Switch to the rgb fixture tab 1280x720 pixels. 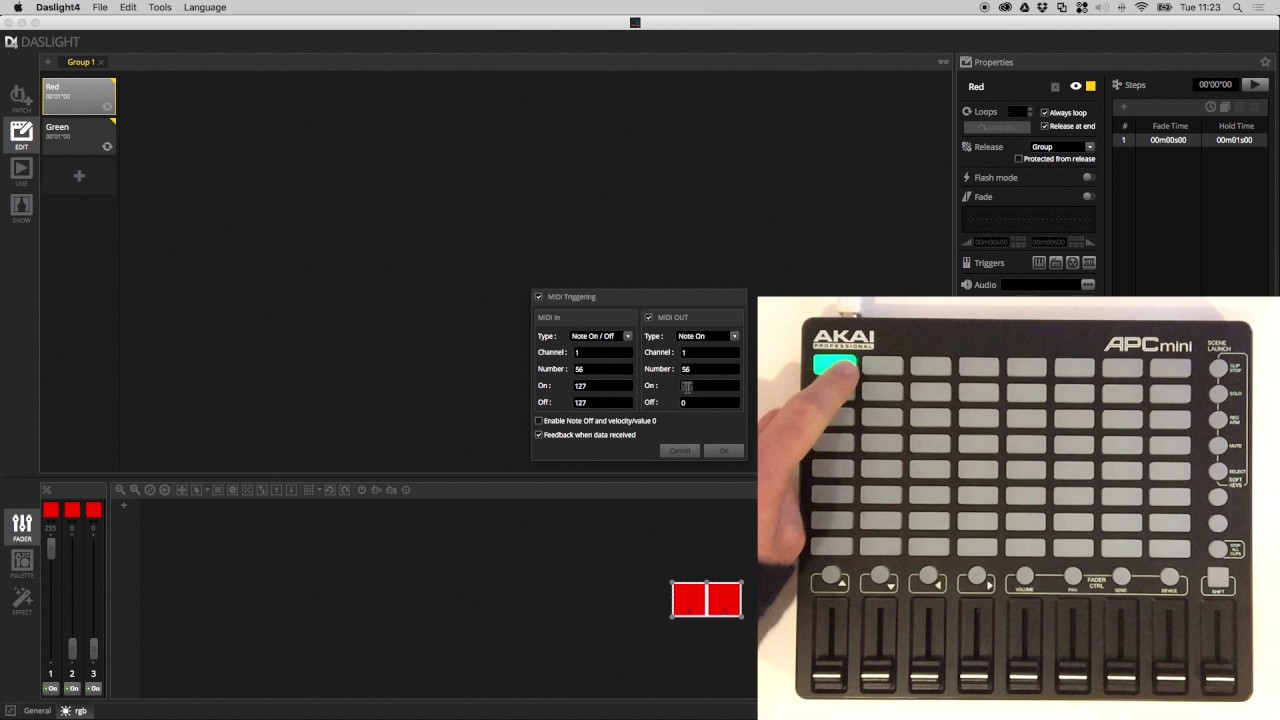pos(74,711)
